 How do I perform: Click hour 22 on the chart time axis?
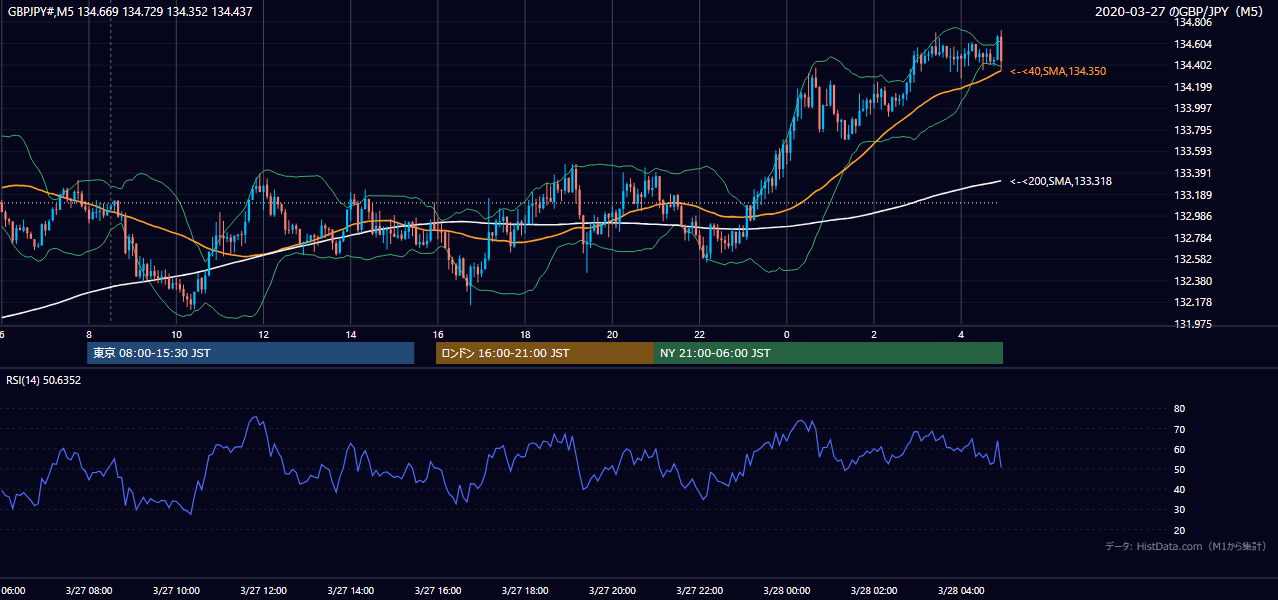pos(699,334)
